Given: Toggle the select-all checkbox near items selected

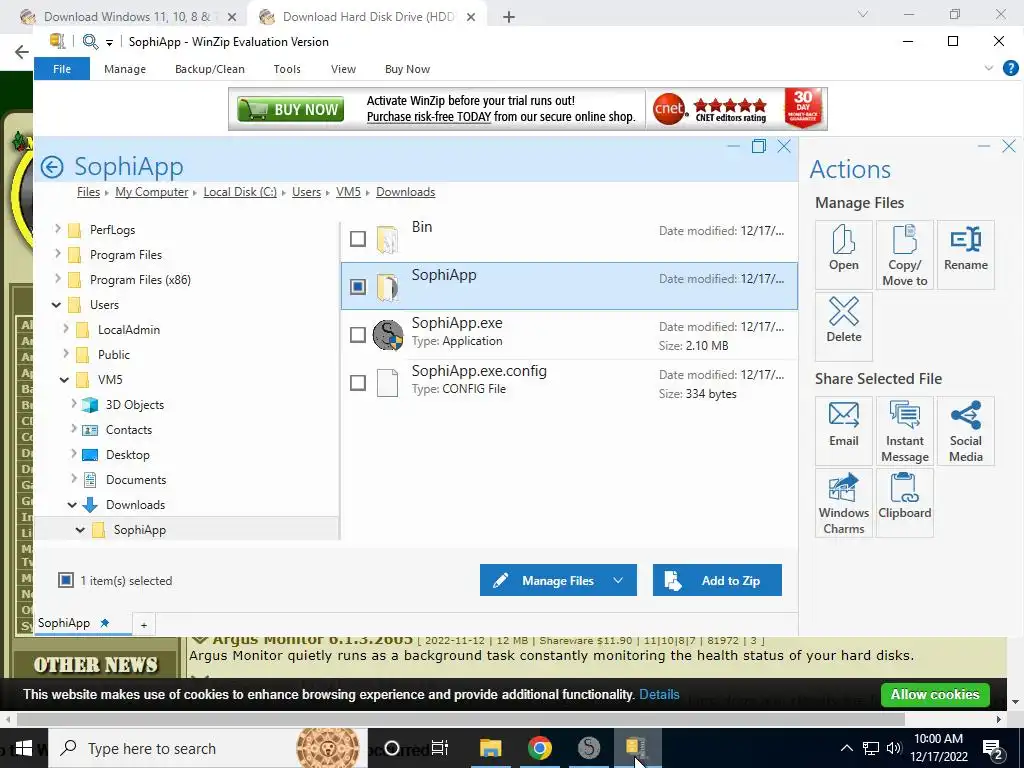Looking at the screenshot, I should [66, 580].
